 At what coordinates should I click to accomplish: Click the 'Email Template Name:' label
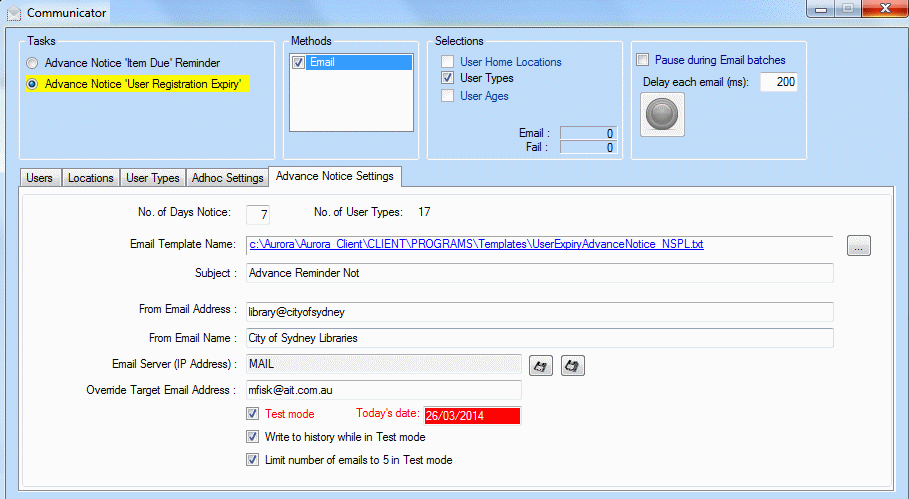click(183, 244)
